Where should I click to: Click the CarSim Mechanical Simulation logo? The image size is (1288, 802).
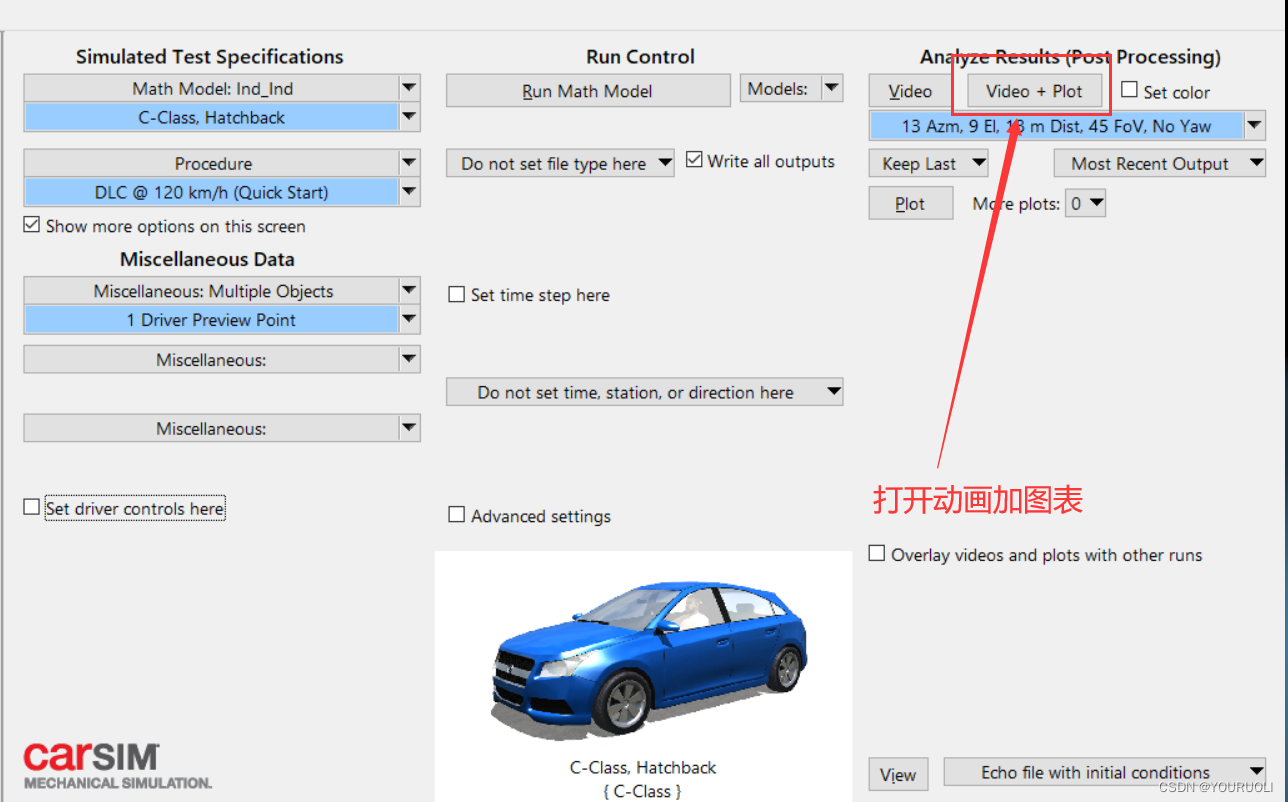pos(117,766)
